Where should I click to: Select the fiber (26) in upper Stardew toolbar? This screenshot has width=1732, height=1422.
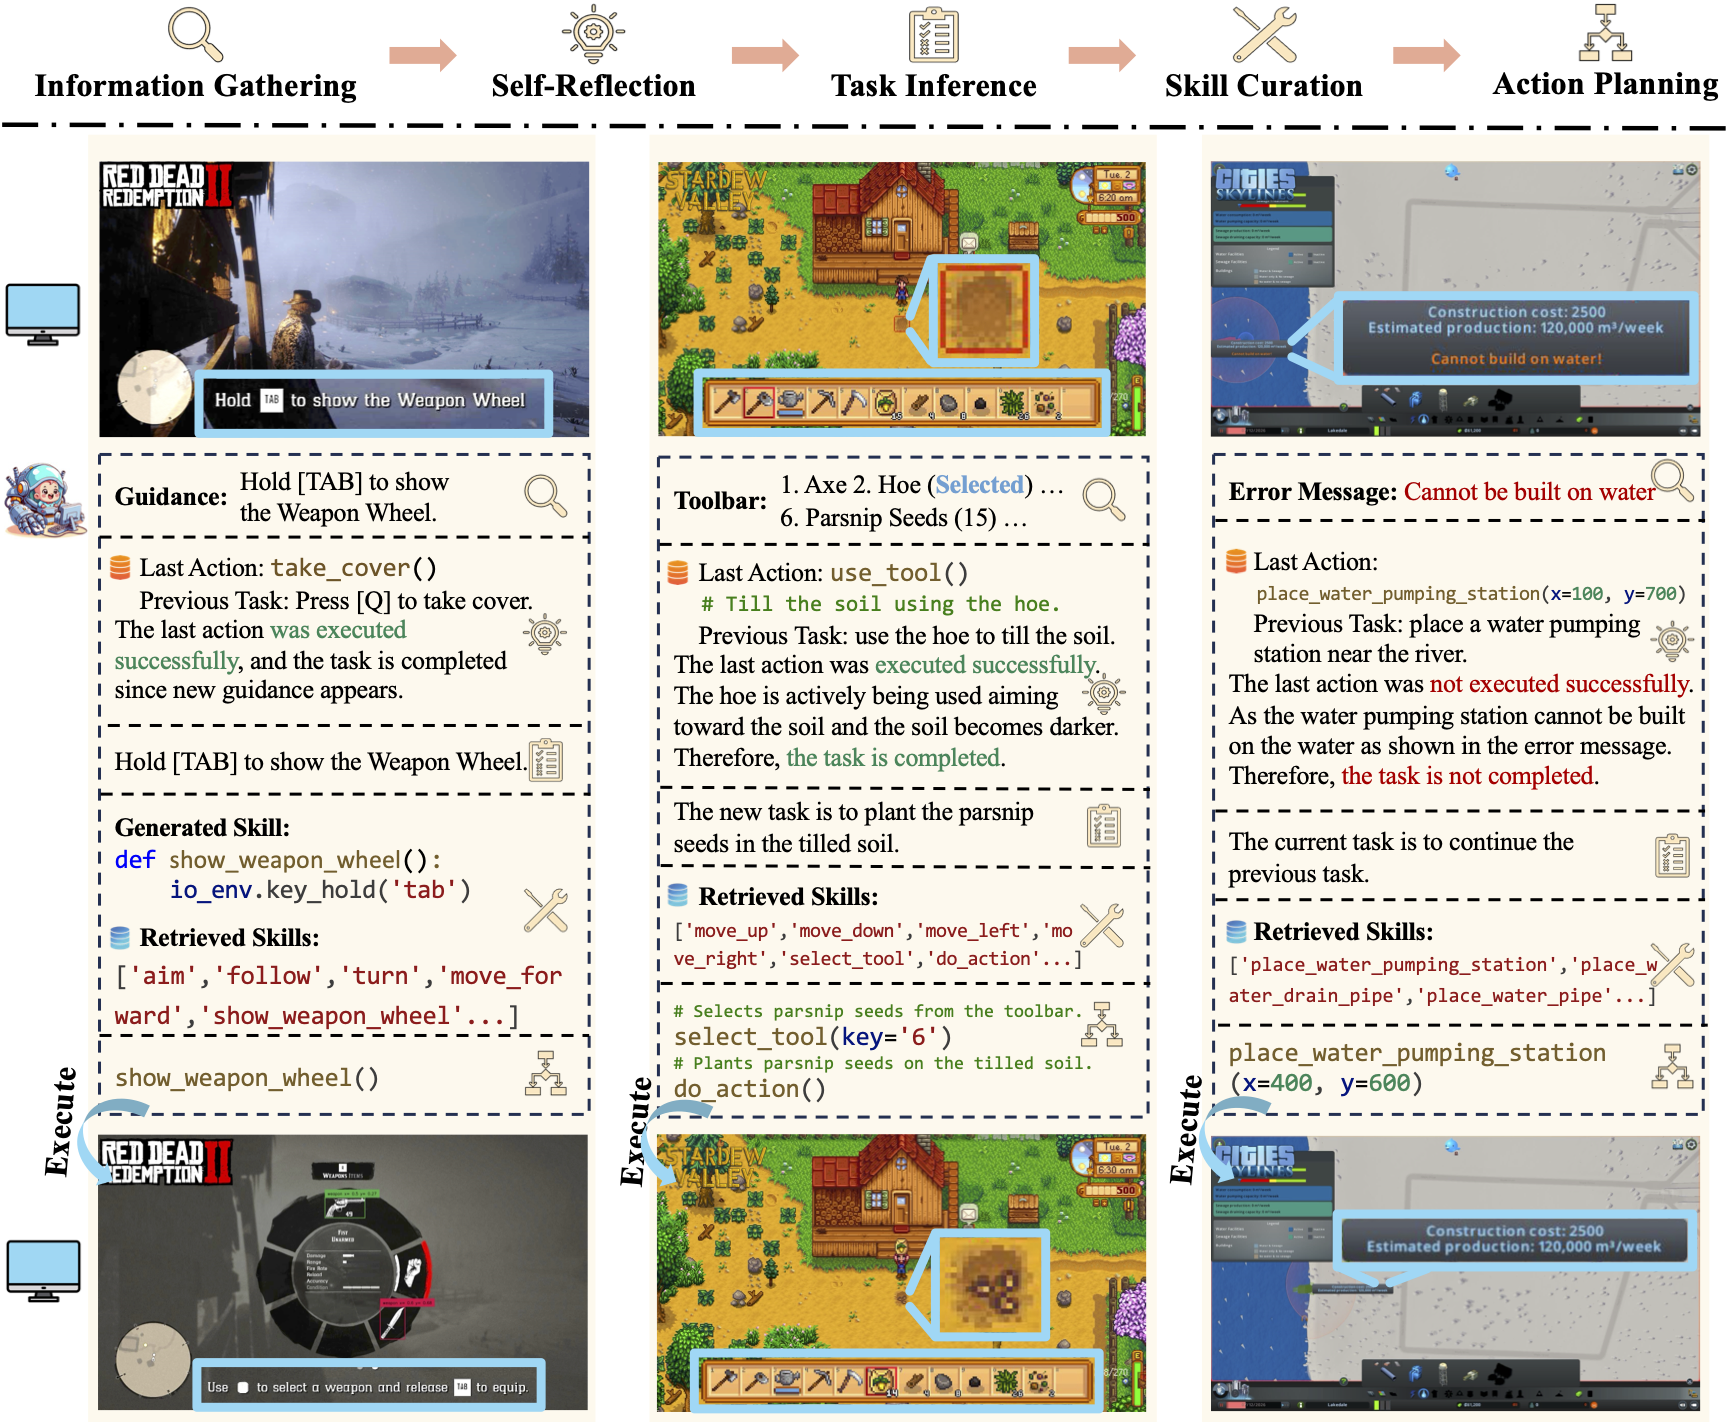coord(1012,402)
